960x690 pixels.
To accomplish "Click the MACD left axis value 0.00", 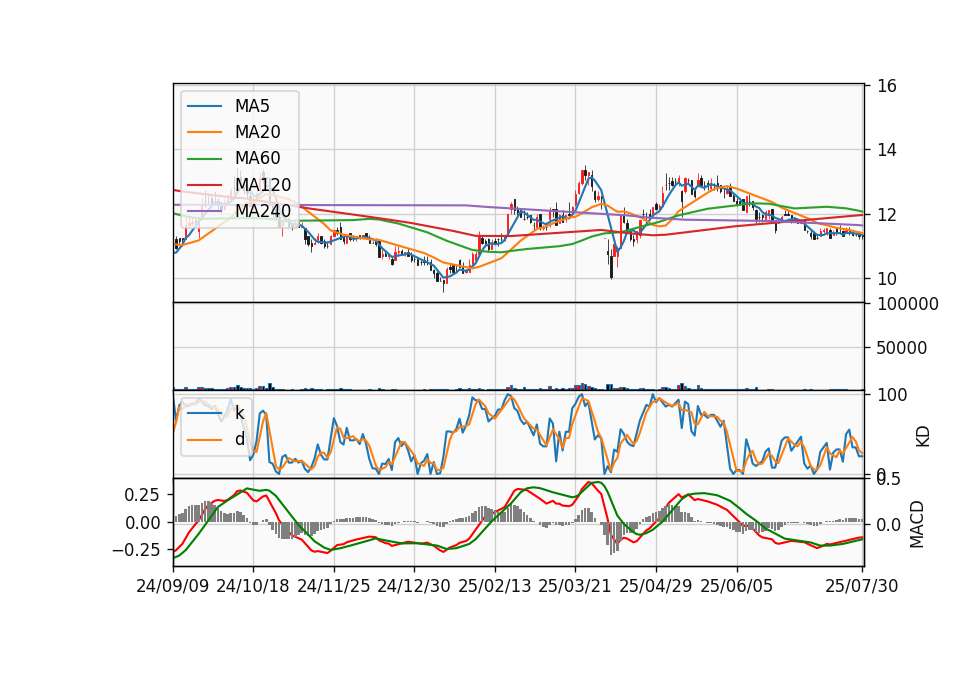I will point(142,523).
